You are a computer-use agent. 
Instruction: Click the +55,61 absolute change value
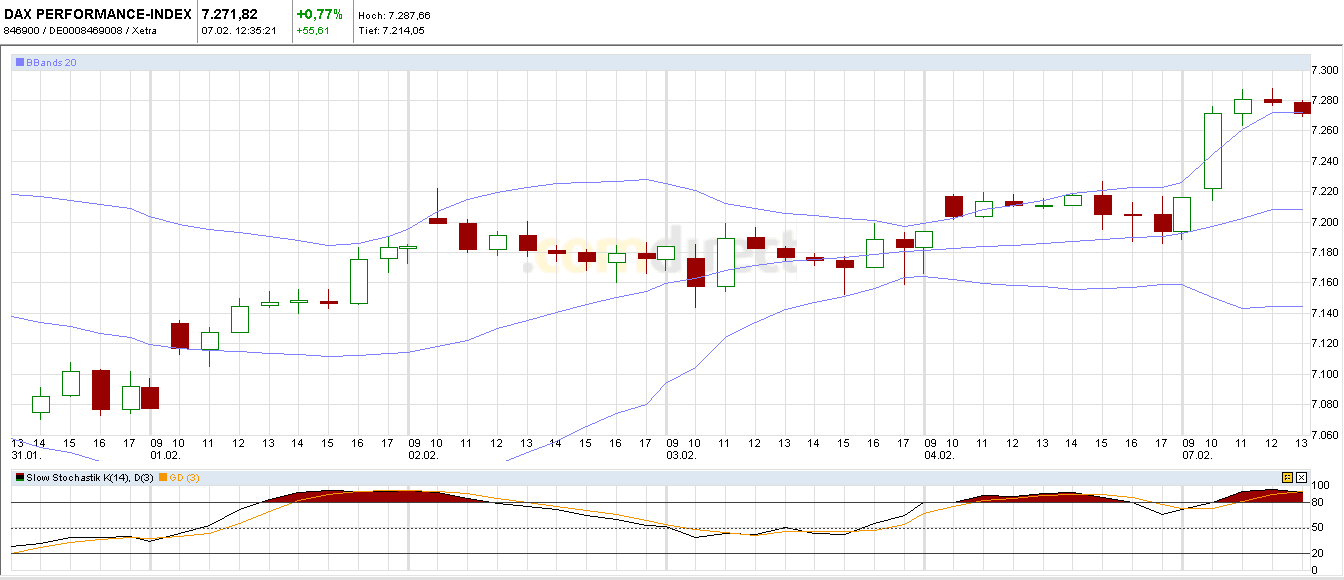pyautogui.click(x=314, y=31)
